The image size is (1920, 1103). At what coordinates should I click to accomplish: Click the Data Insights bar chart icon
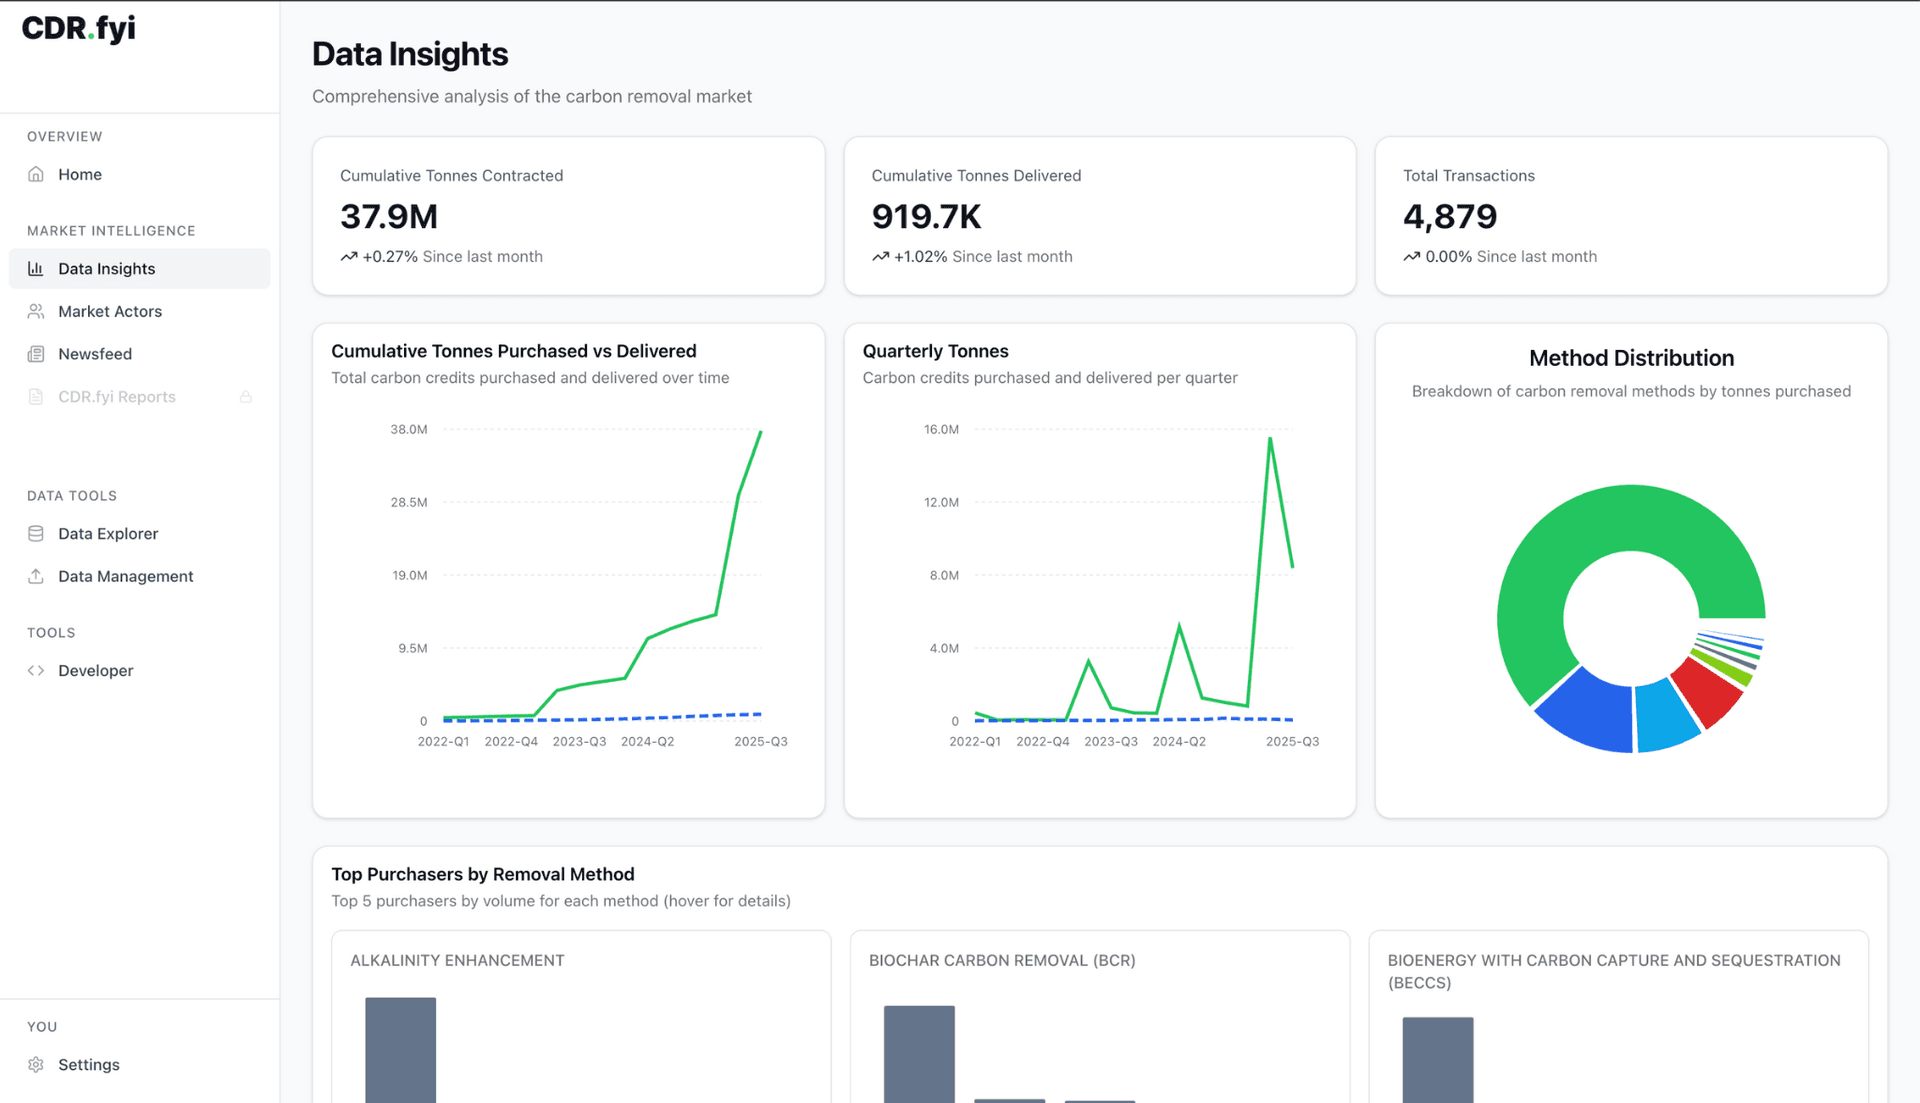36,269
